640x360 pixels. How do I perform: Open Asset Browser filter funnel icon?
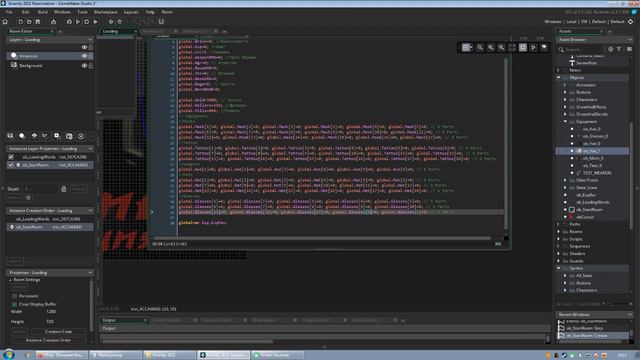click(619, 49)
